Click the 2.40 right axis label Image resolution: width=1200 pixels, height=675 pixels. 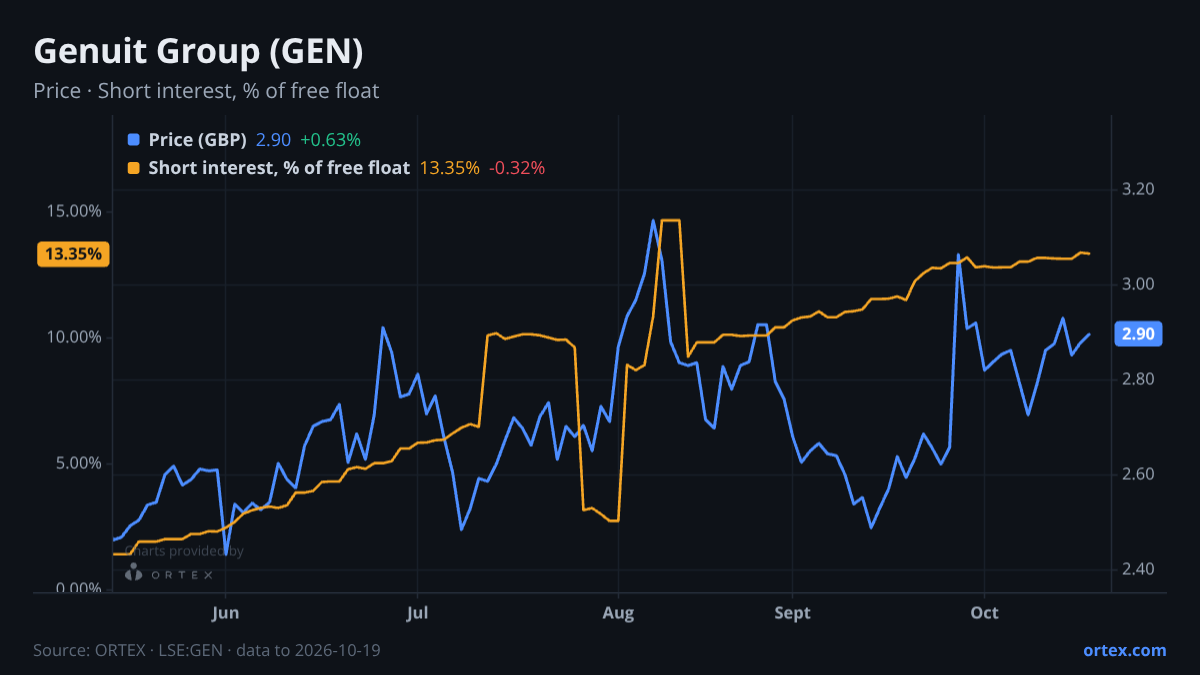pyautogui.click(x=1138, y=569)
